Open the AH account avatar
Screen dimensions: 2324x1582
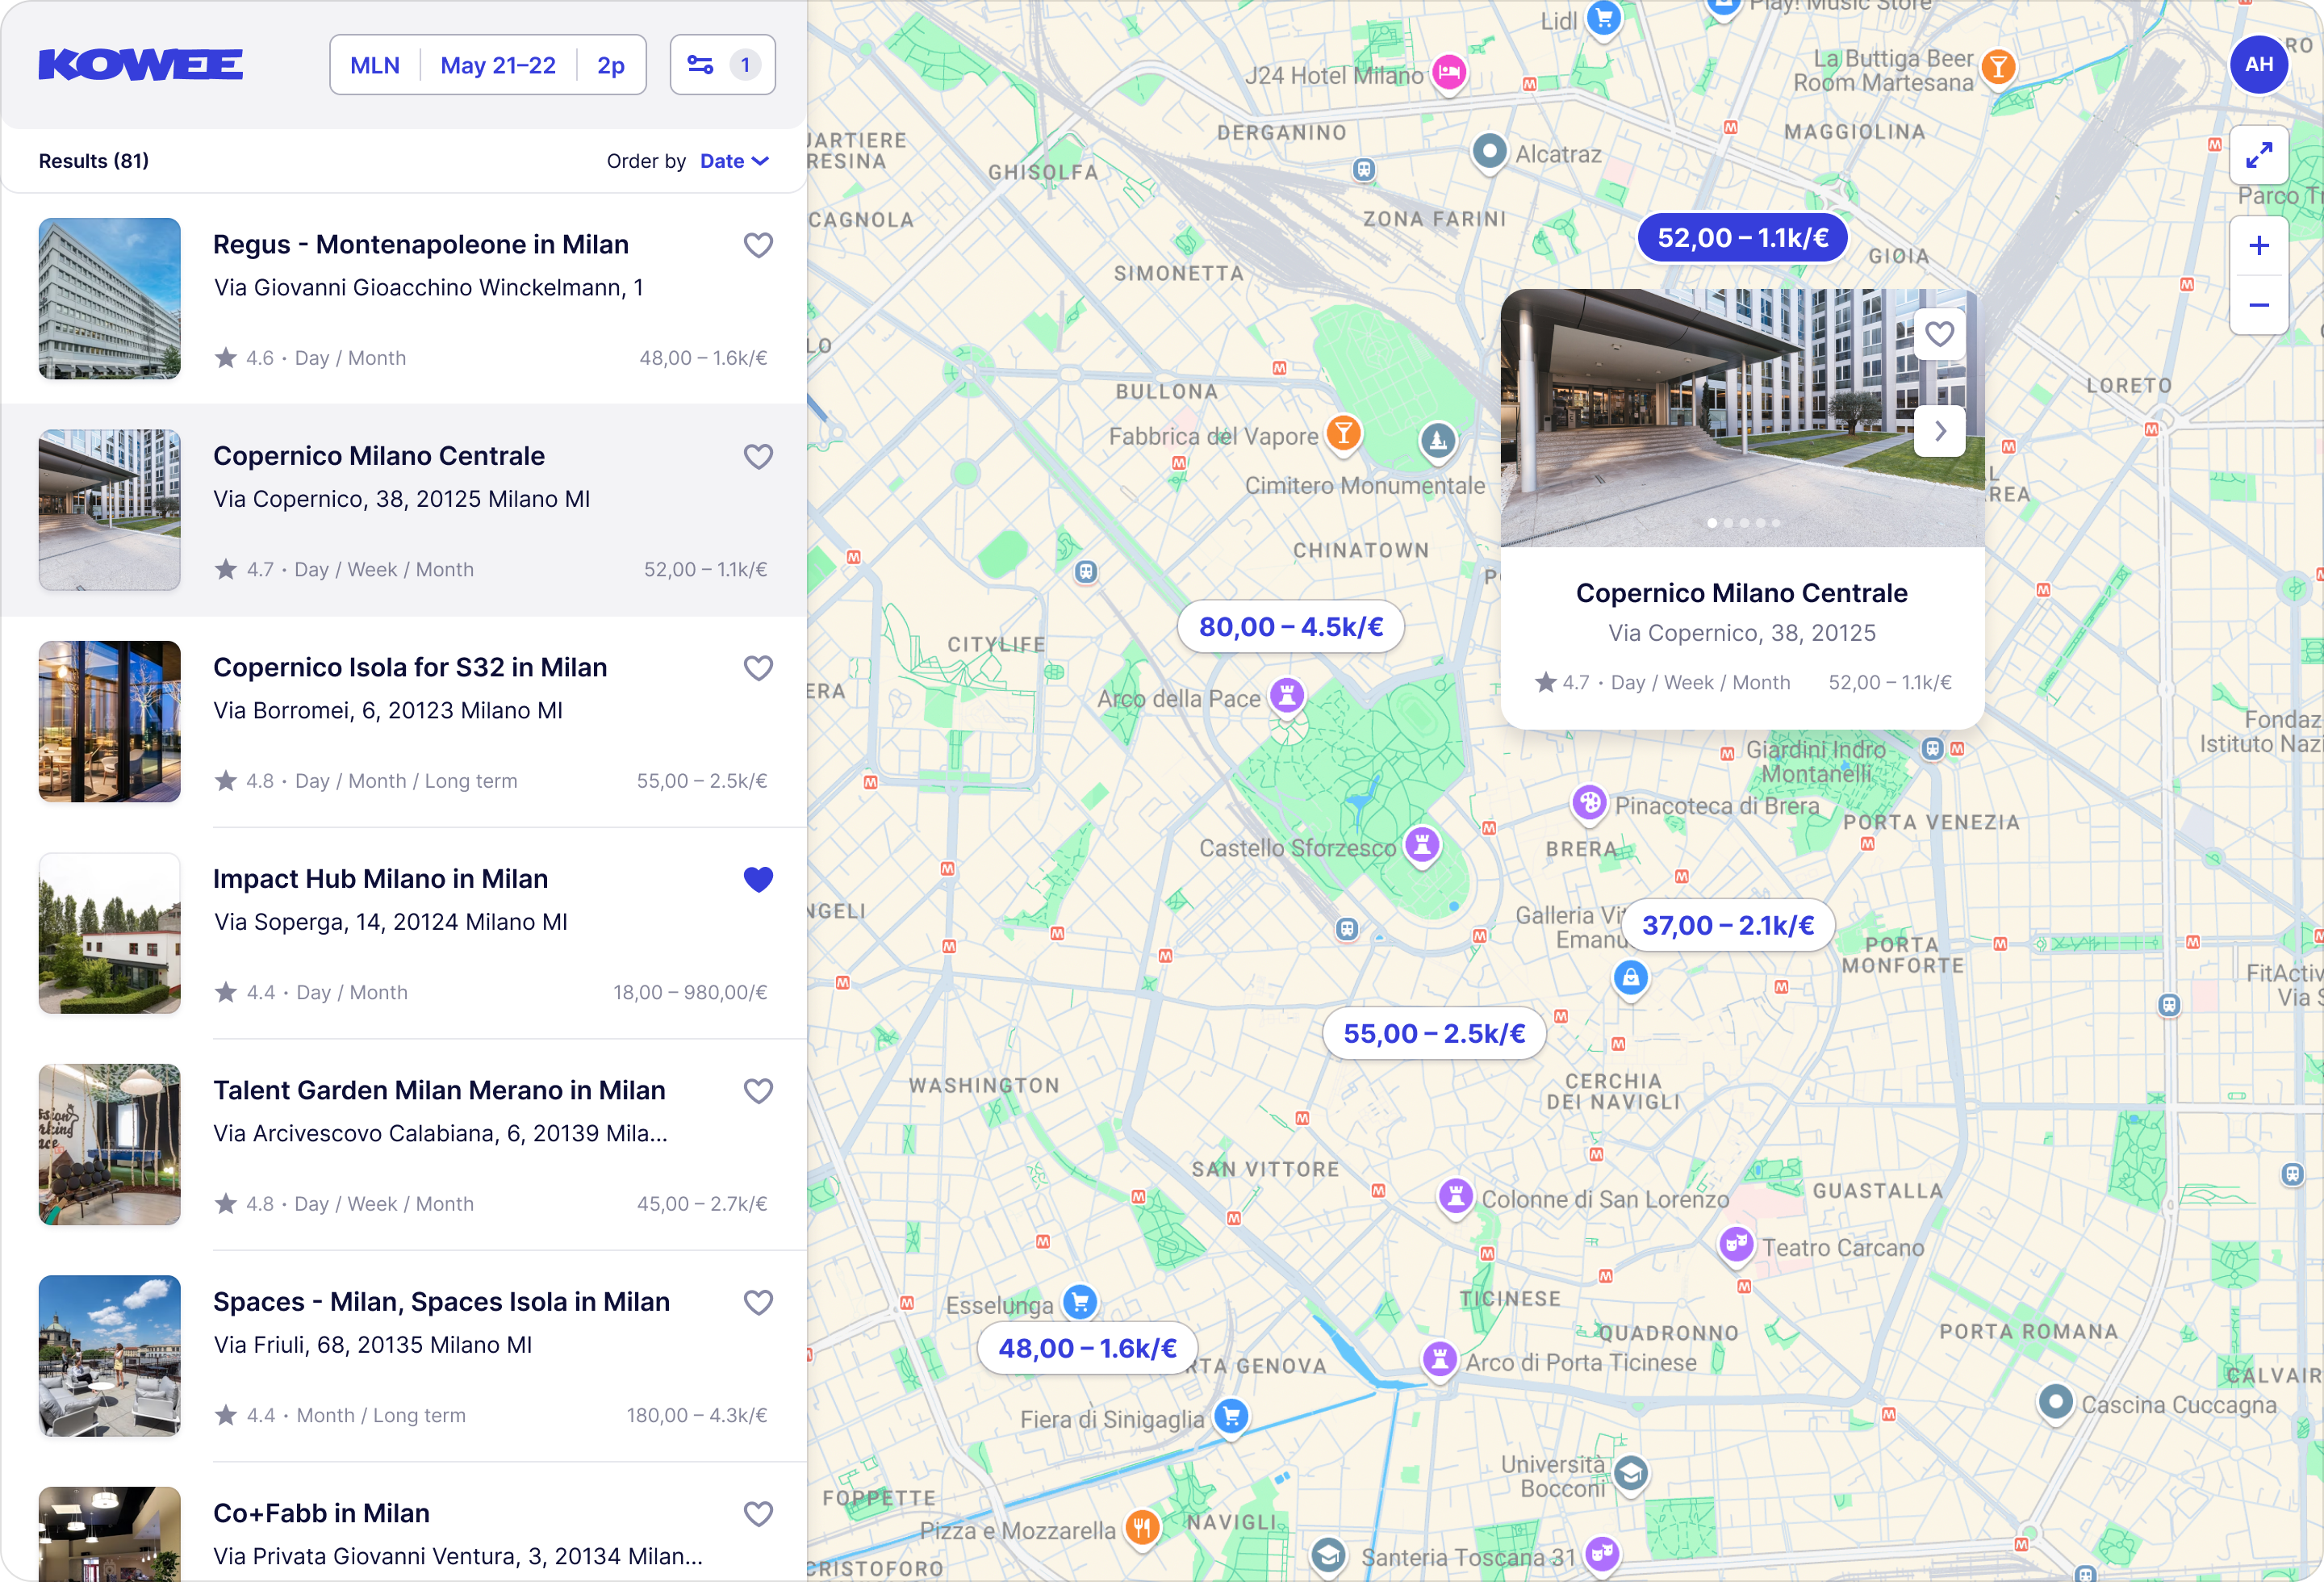(x=2259, y=64)
